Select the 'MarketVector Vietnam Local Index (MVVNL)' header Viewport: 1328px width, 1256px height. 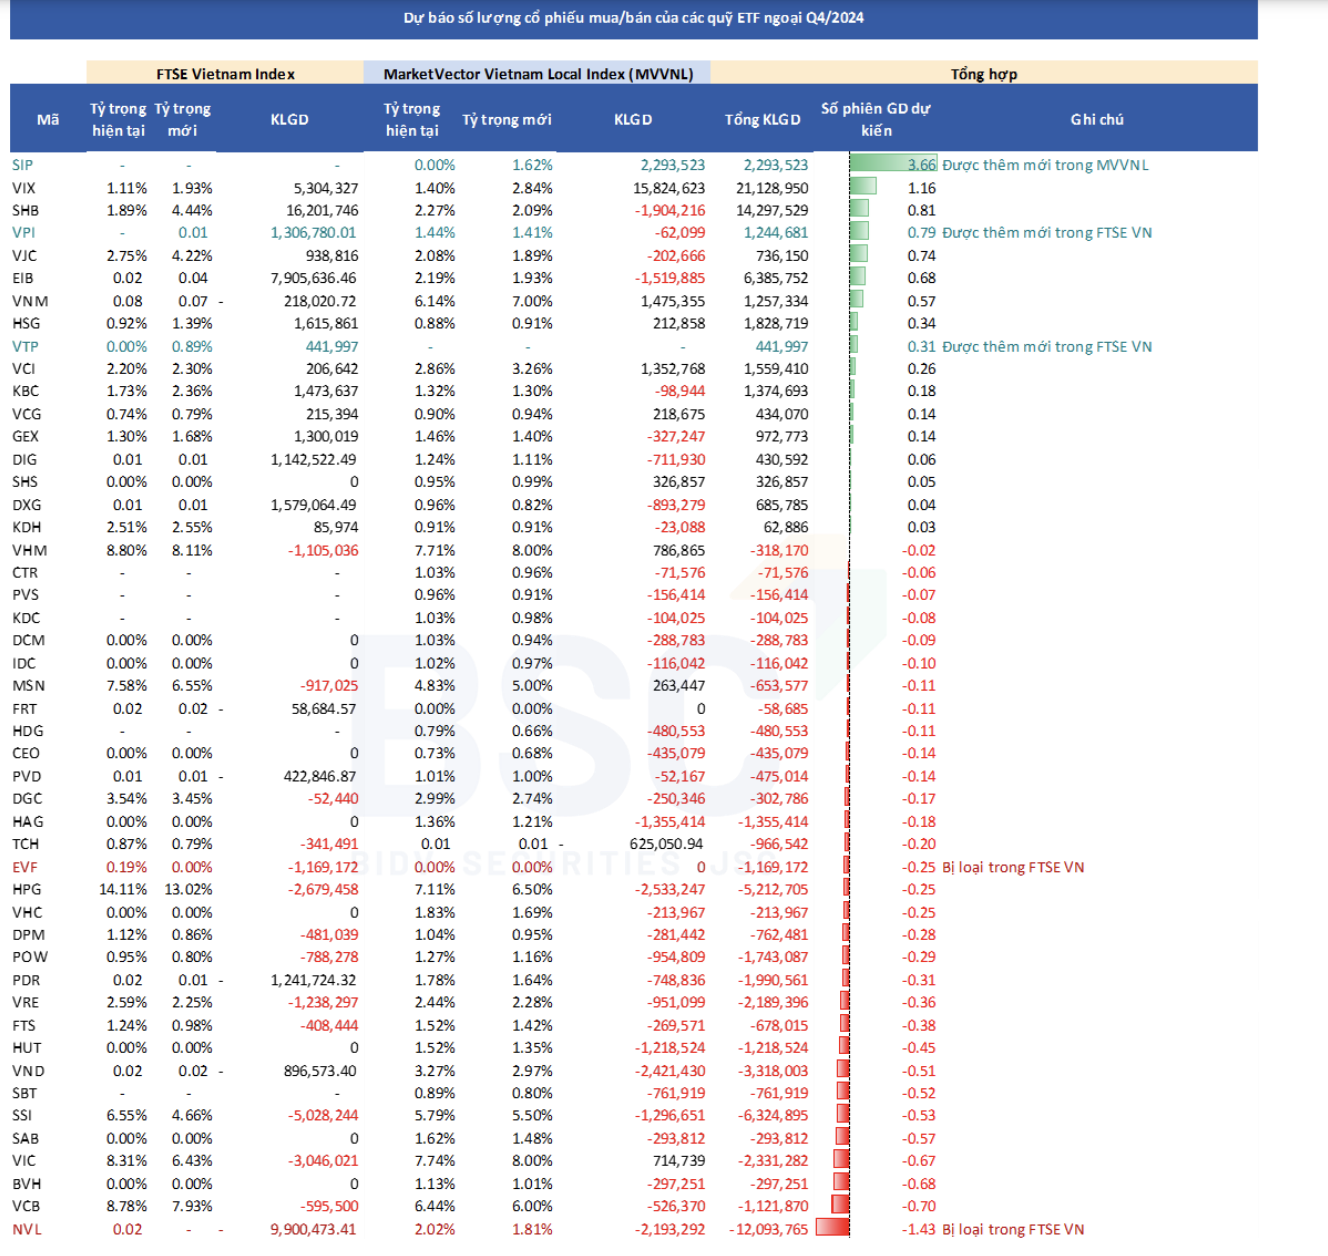click(x=537, y=74)
